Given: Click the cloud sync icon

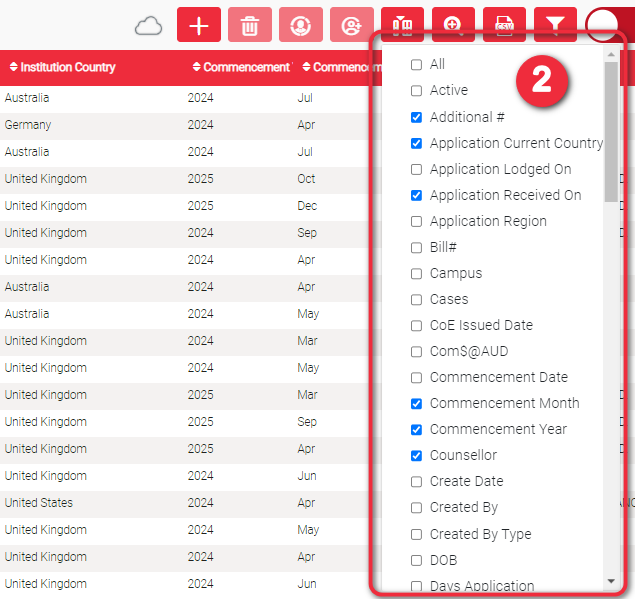Looking at the screenshot, I should click(x=149, y=26).
